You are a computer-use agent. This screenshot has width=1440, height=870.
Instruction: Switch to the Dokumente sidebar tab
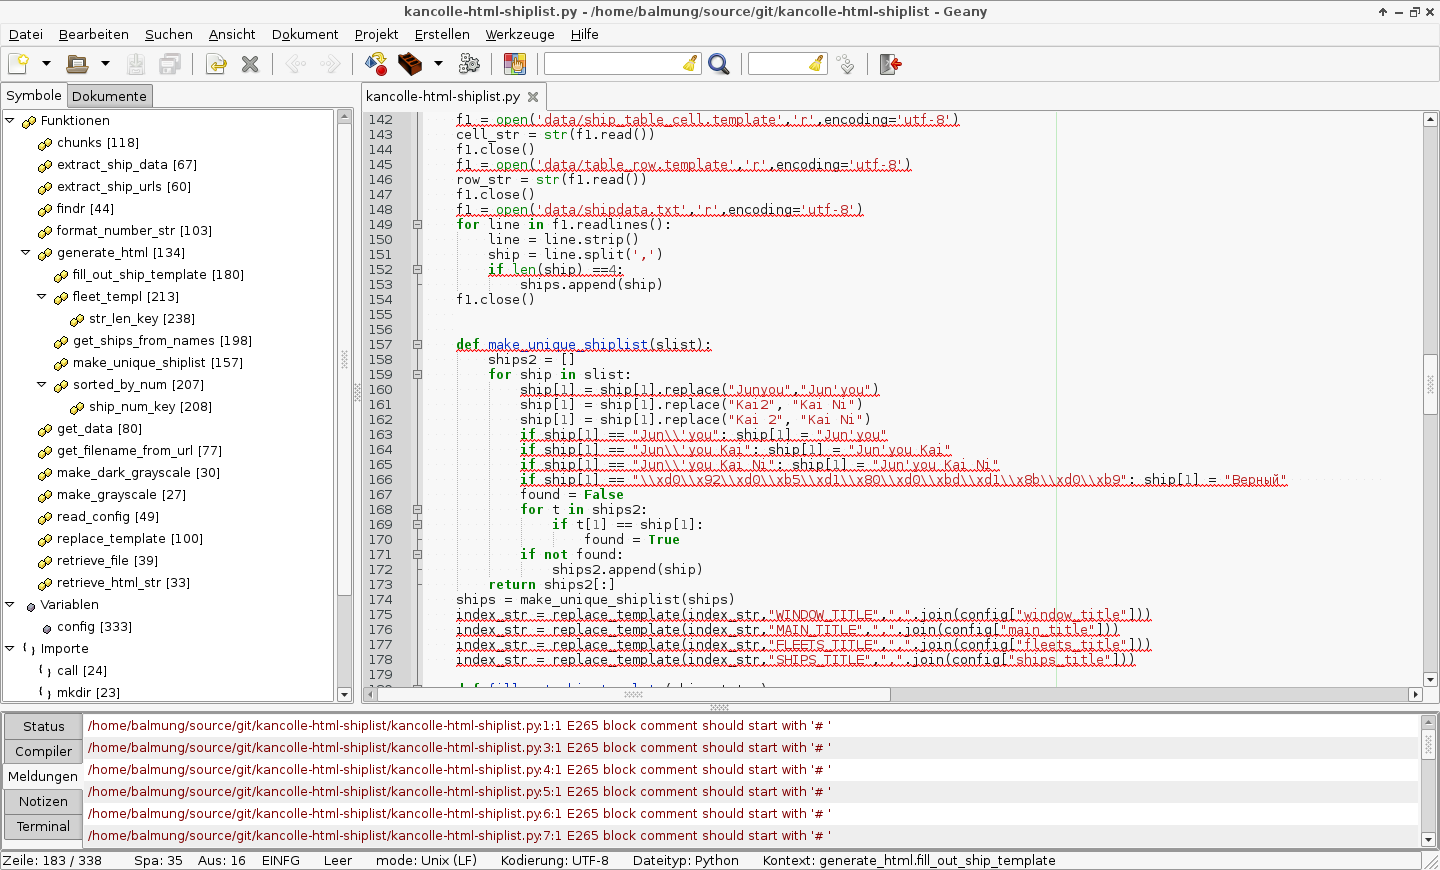[x=109, y=96]
